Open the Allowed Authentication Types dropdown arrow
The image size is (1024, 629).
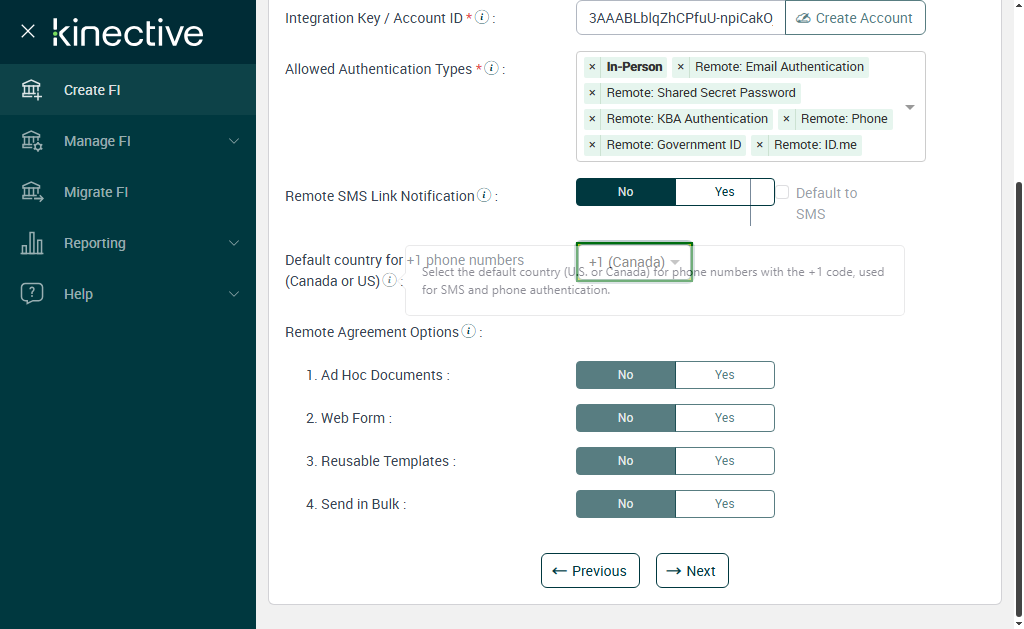click(910, 107)
